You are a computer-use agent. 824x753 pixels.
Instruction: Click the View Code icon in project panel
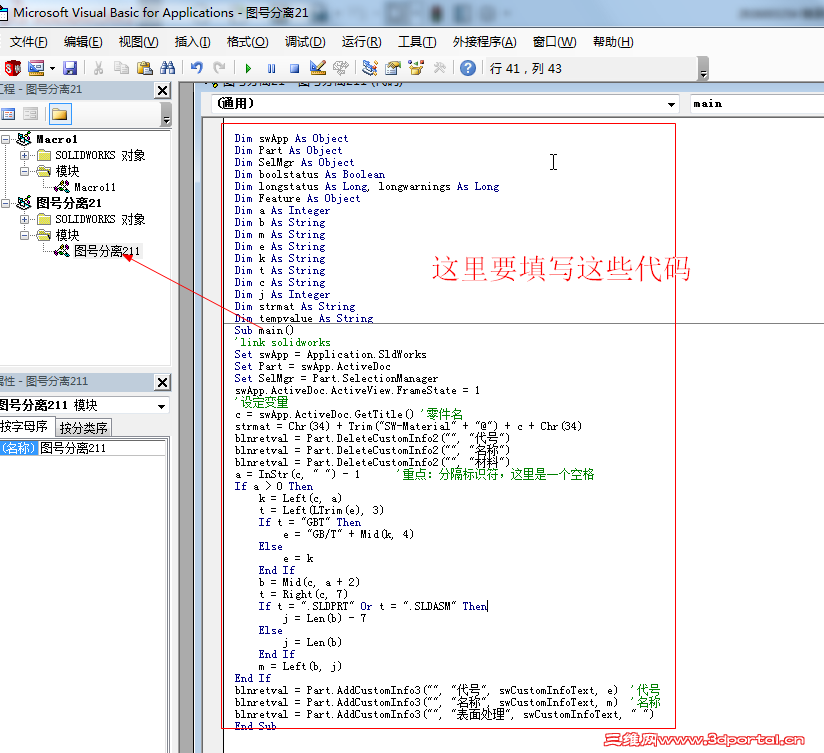coord(8,114)
